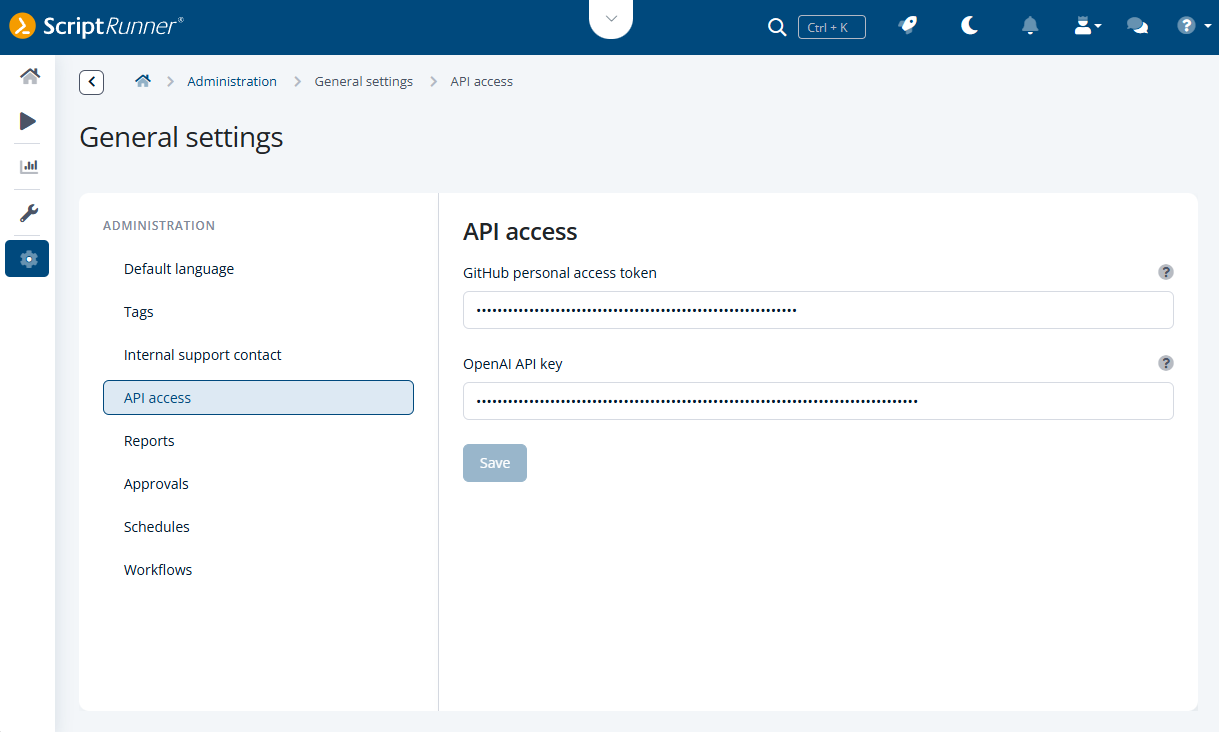Click the back arrow button
This screenshot has height=732, width=1219.
click(91, 82)
